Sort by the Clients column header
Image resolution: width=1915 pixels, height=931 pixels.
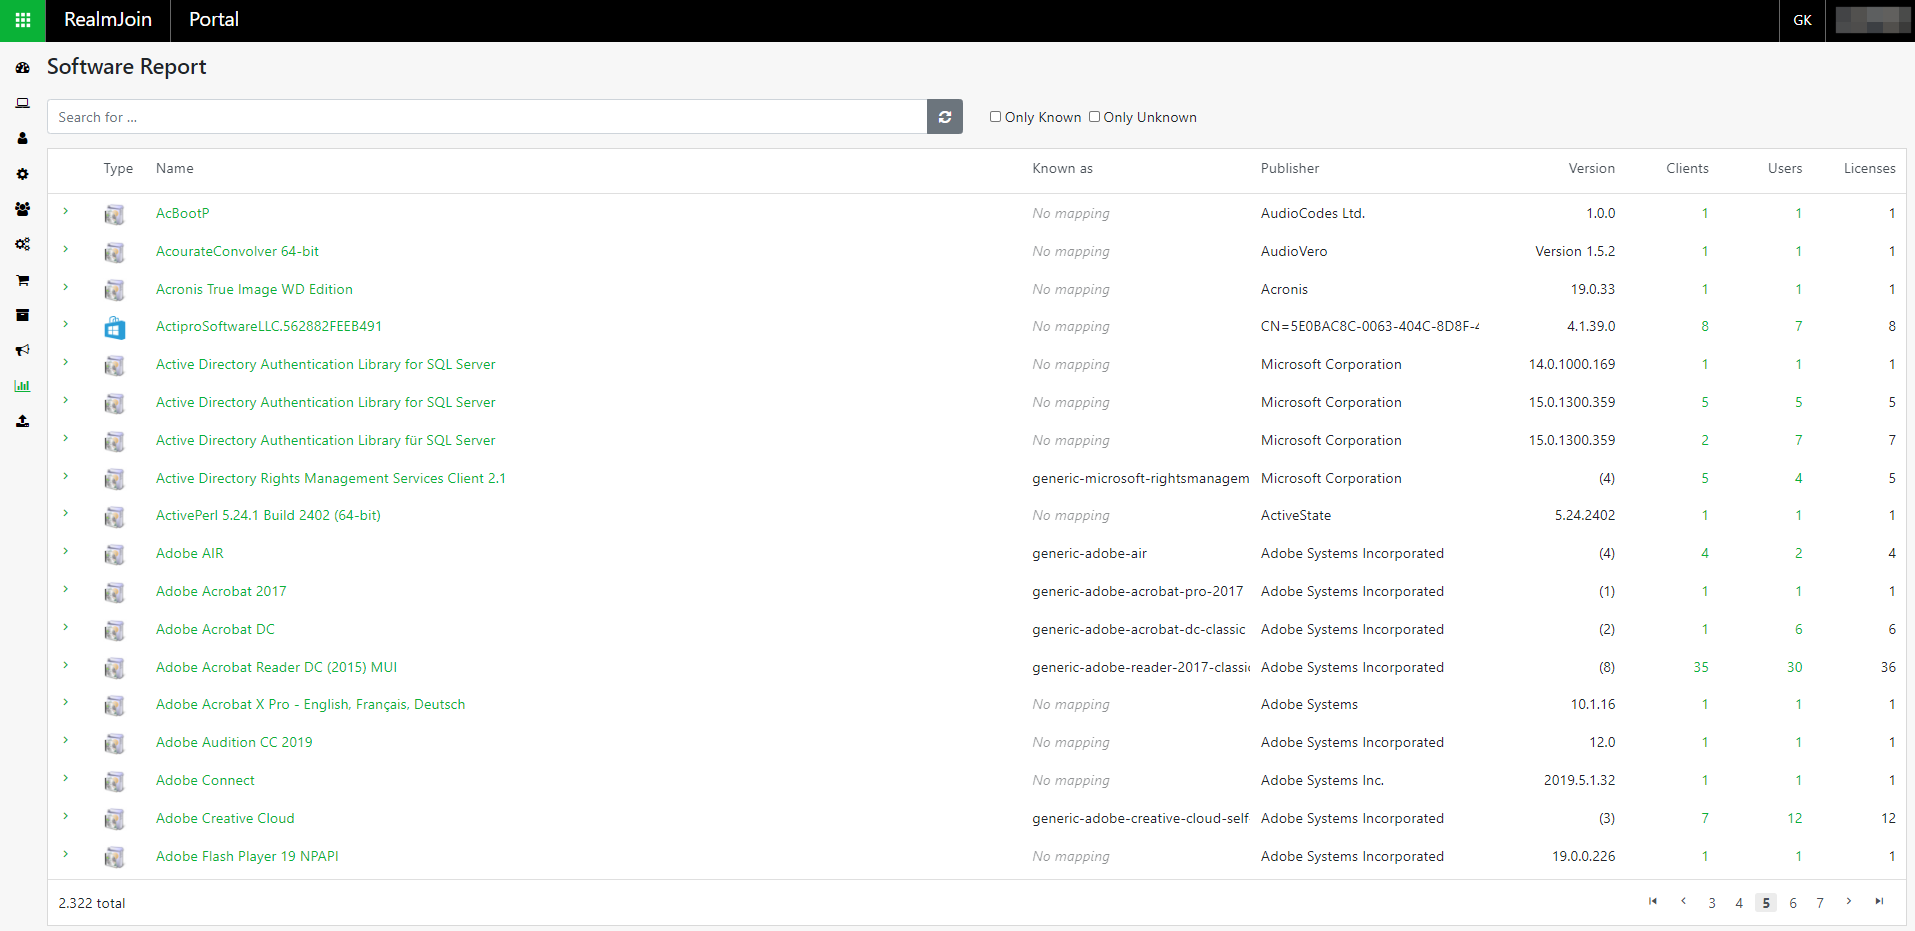coord(1687,168)
